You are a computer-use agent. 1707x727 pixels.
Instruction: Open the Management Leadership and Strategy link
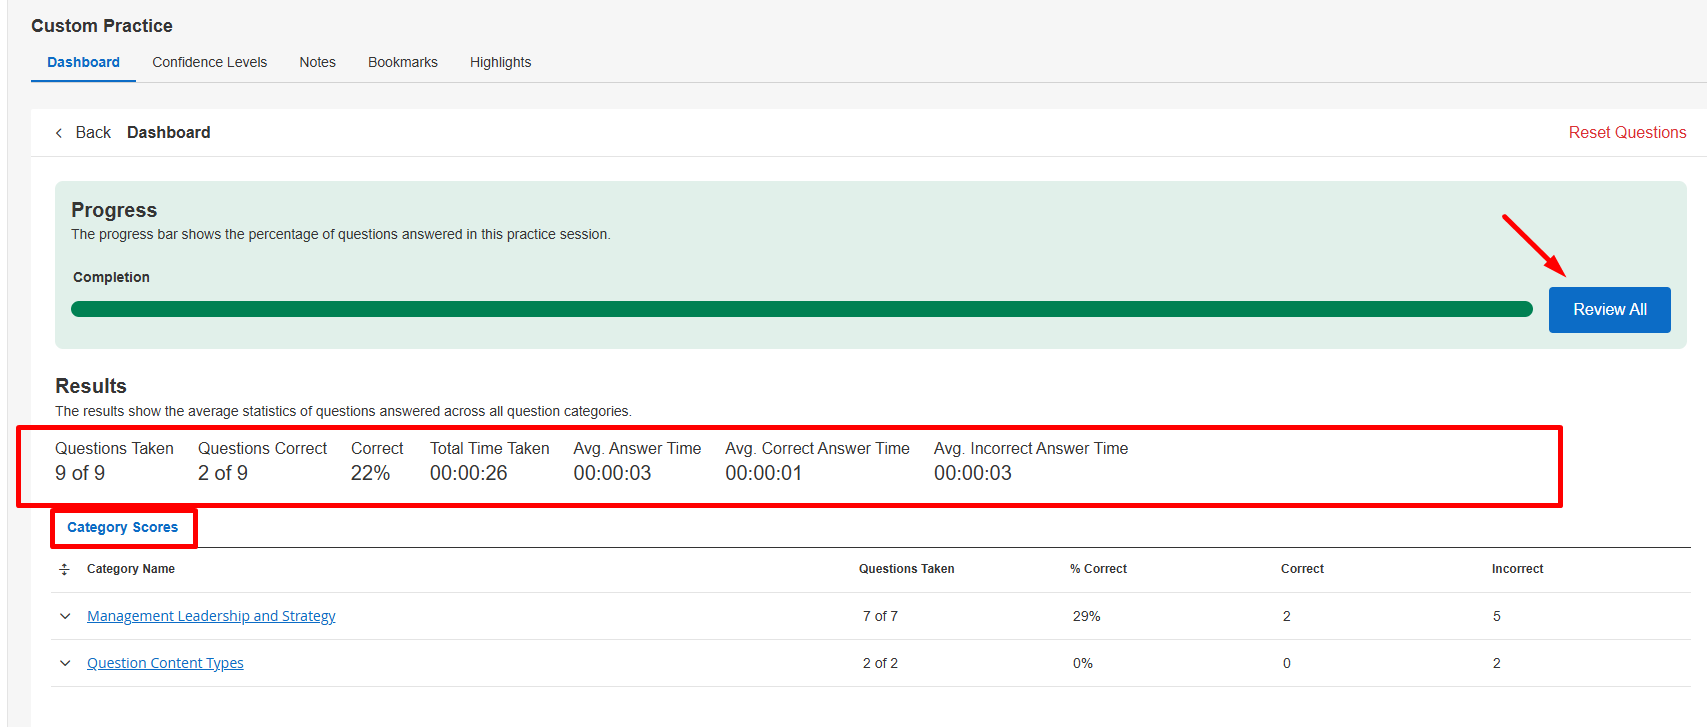click(211, 616)
